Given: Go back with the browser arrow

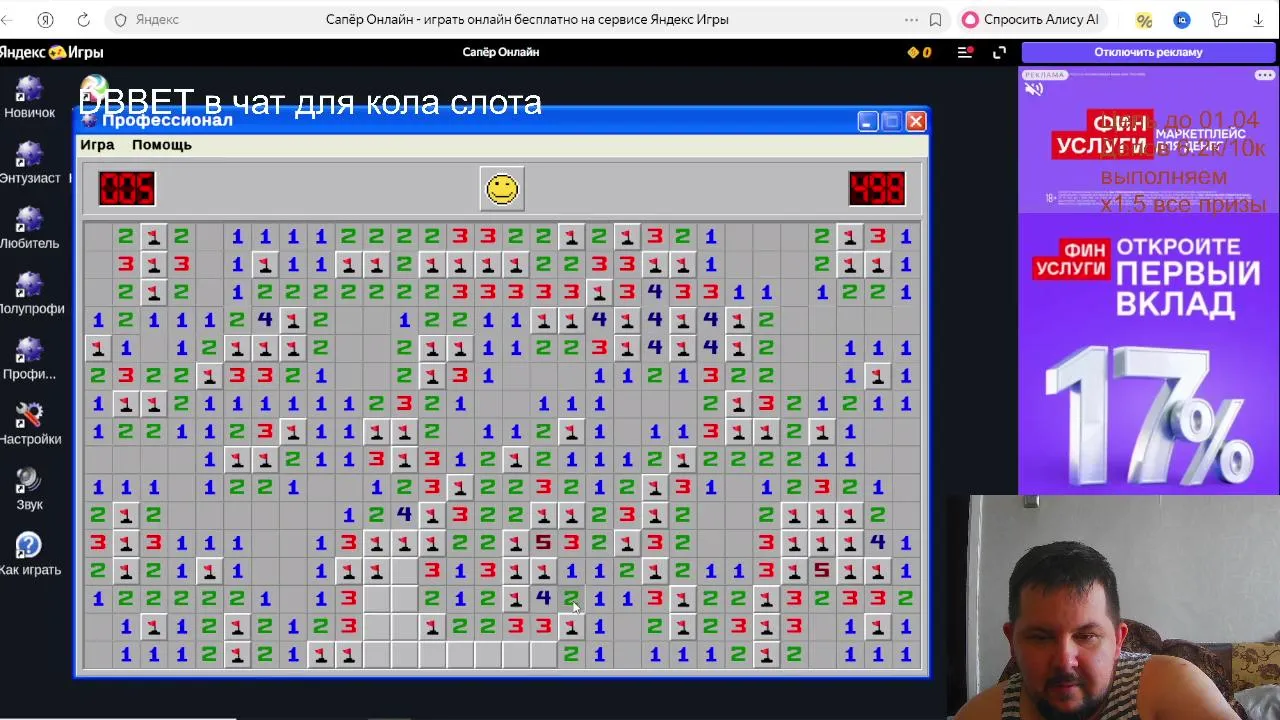Looking at the screenshot, I should tap(8, 19).
